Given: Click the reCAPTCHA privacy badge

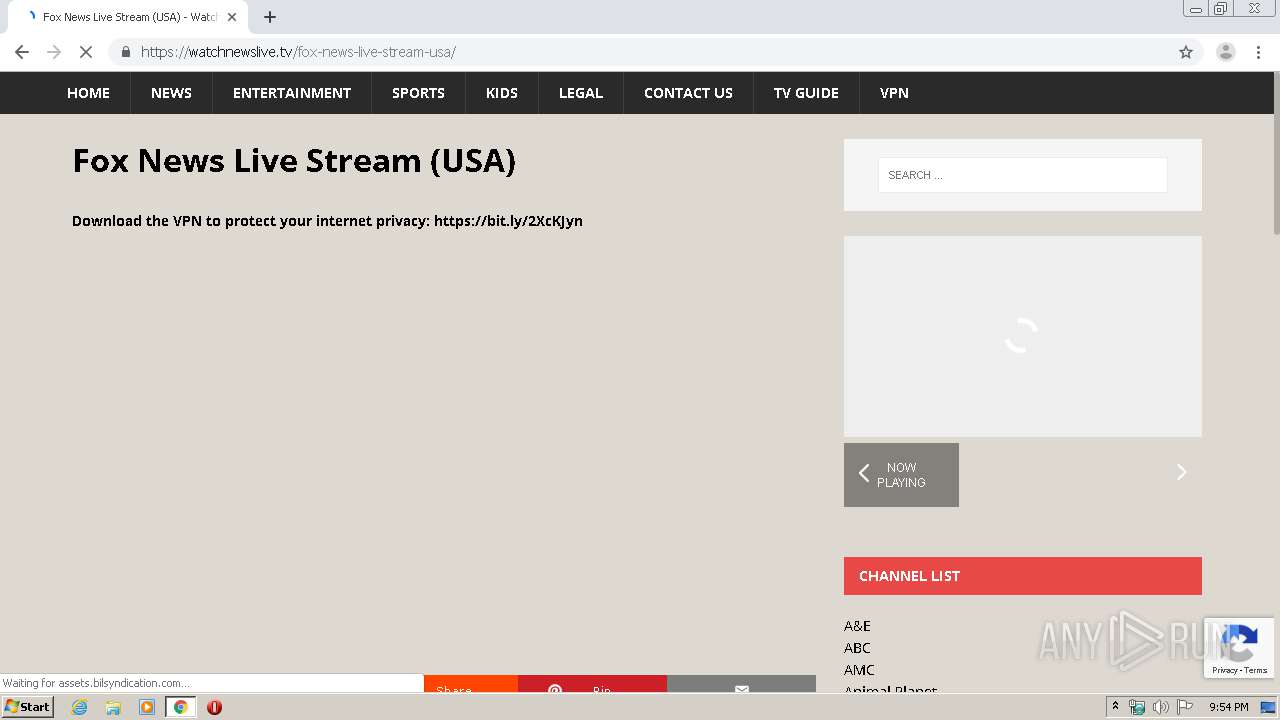Looking at the screenshot, I should [1240, 648].
